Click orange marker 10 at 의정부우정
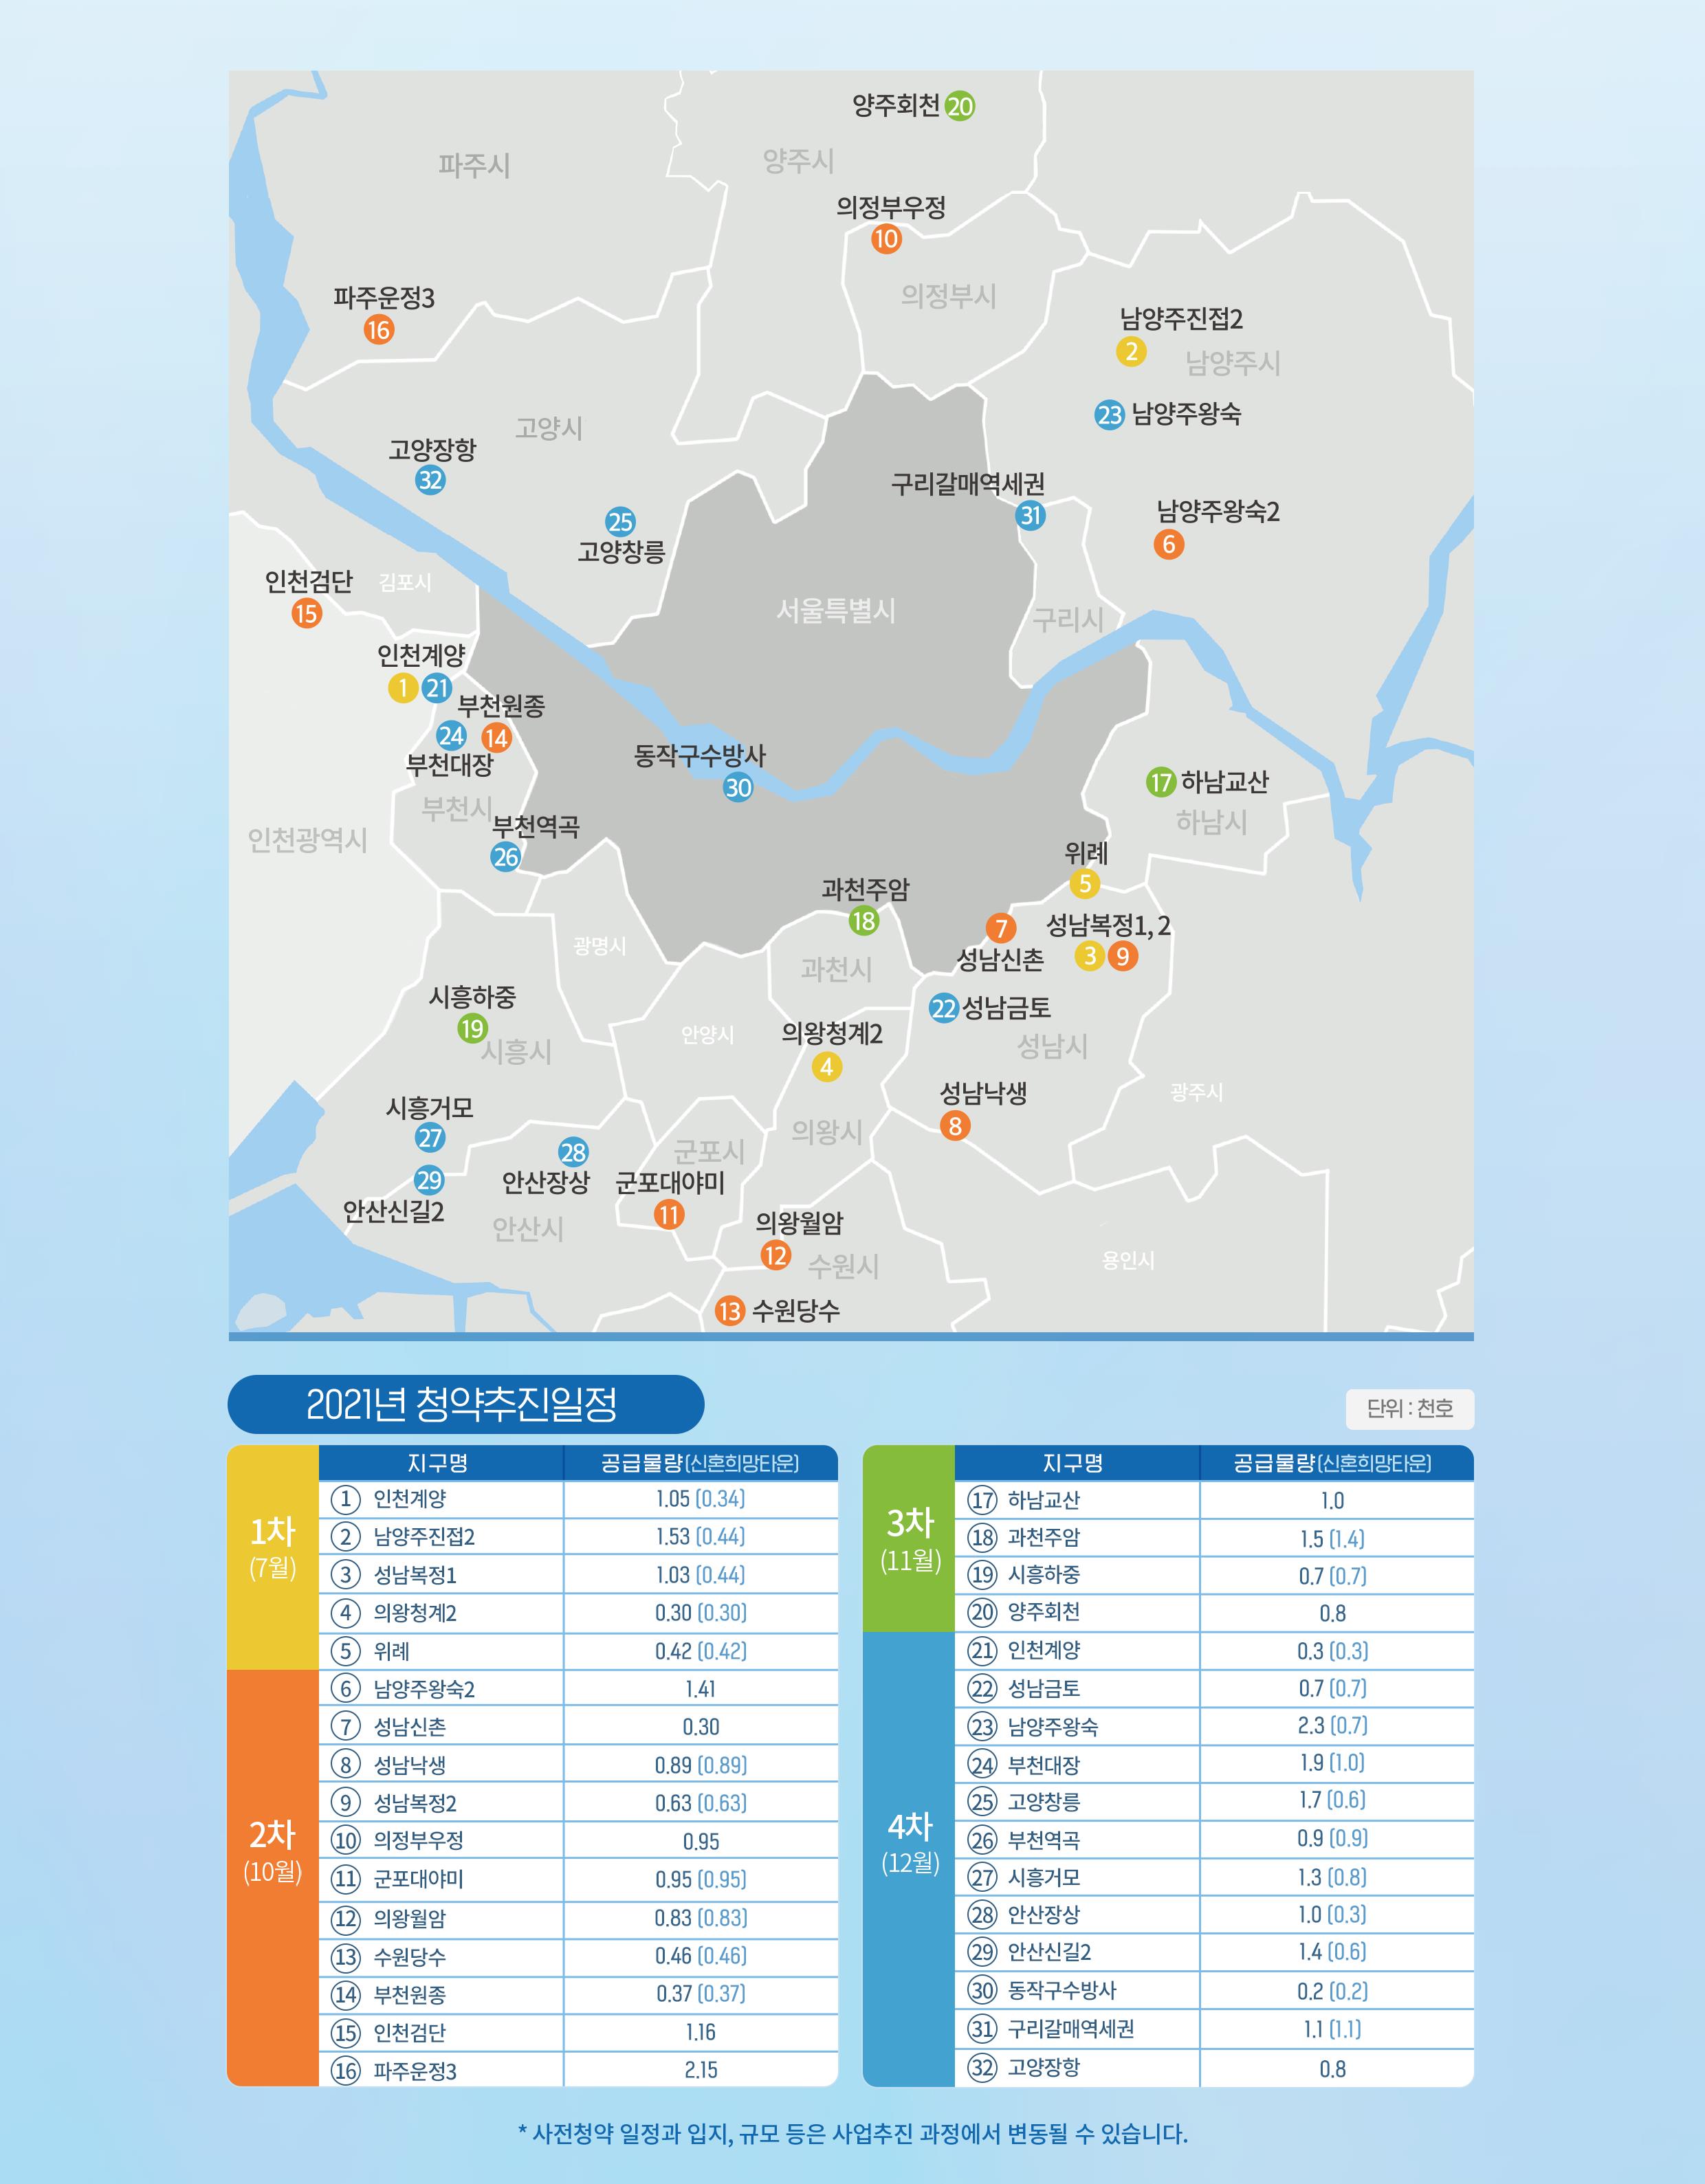The width and height of the screenshot is (1705, 2184). pyautogui.click(x=886, y=239)
